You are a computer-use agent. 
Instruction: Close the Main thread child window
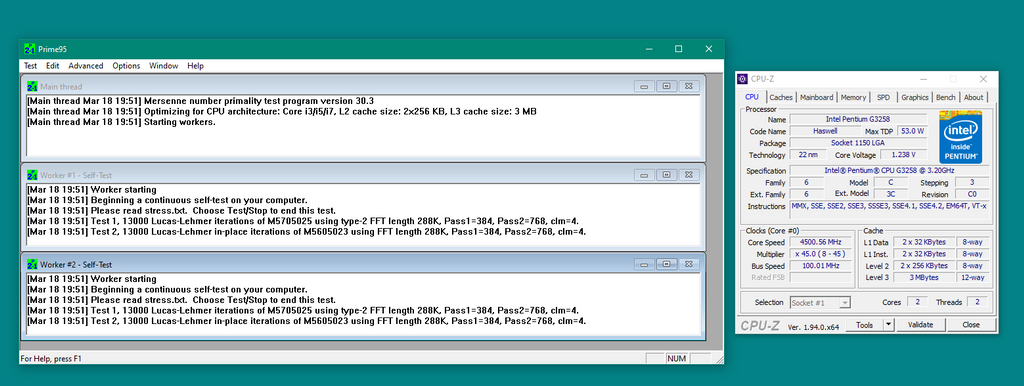coord(688,86)
